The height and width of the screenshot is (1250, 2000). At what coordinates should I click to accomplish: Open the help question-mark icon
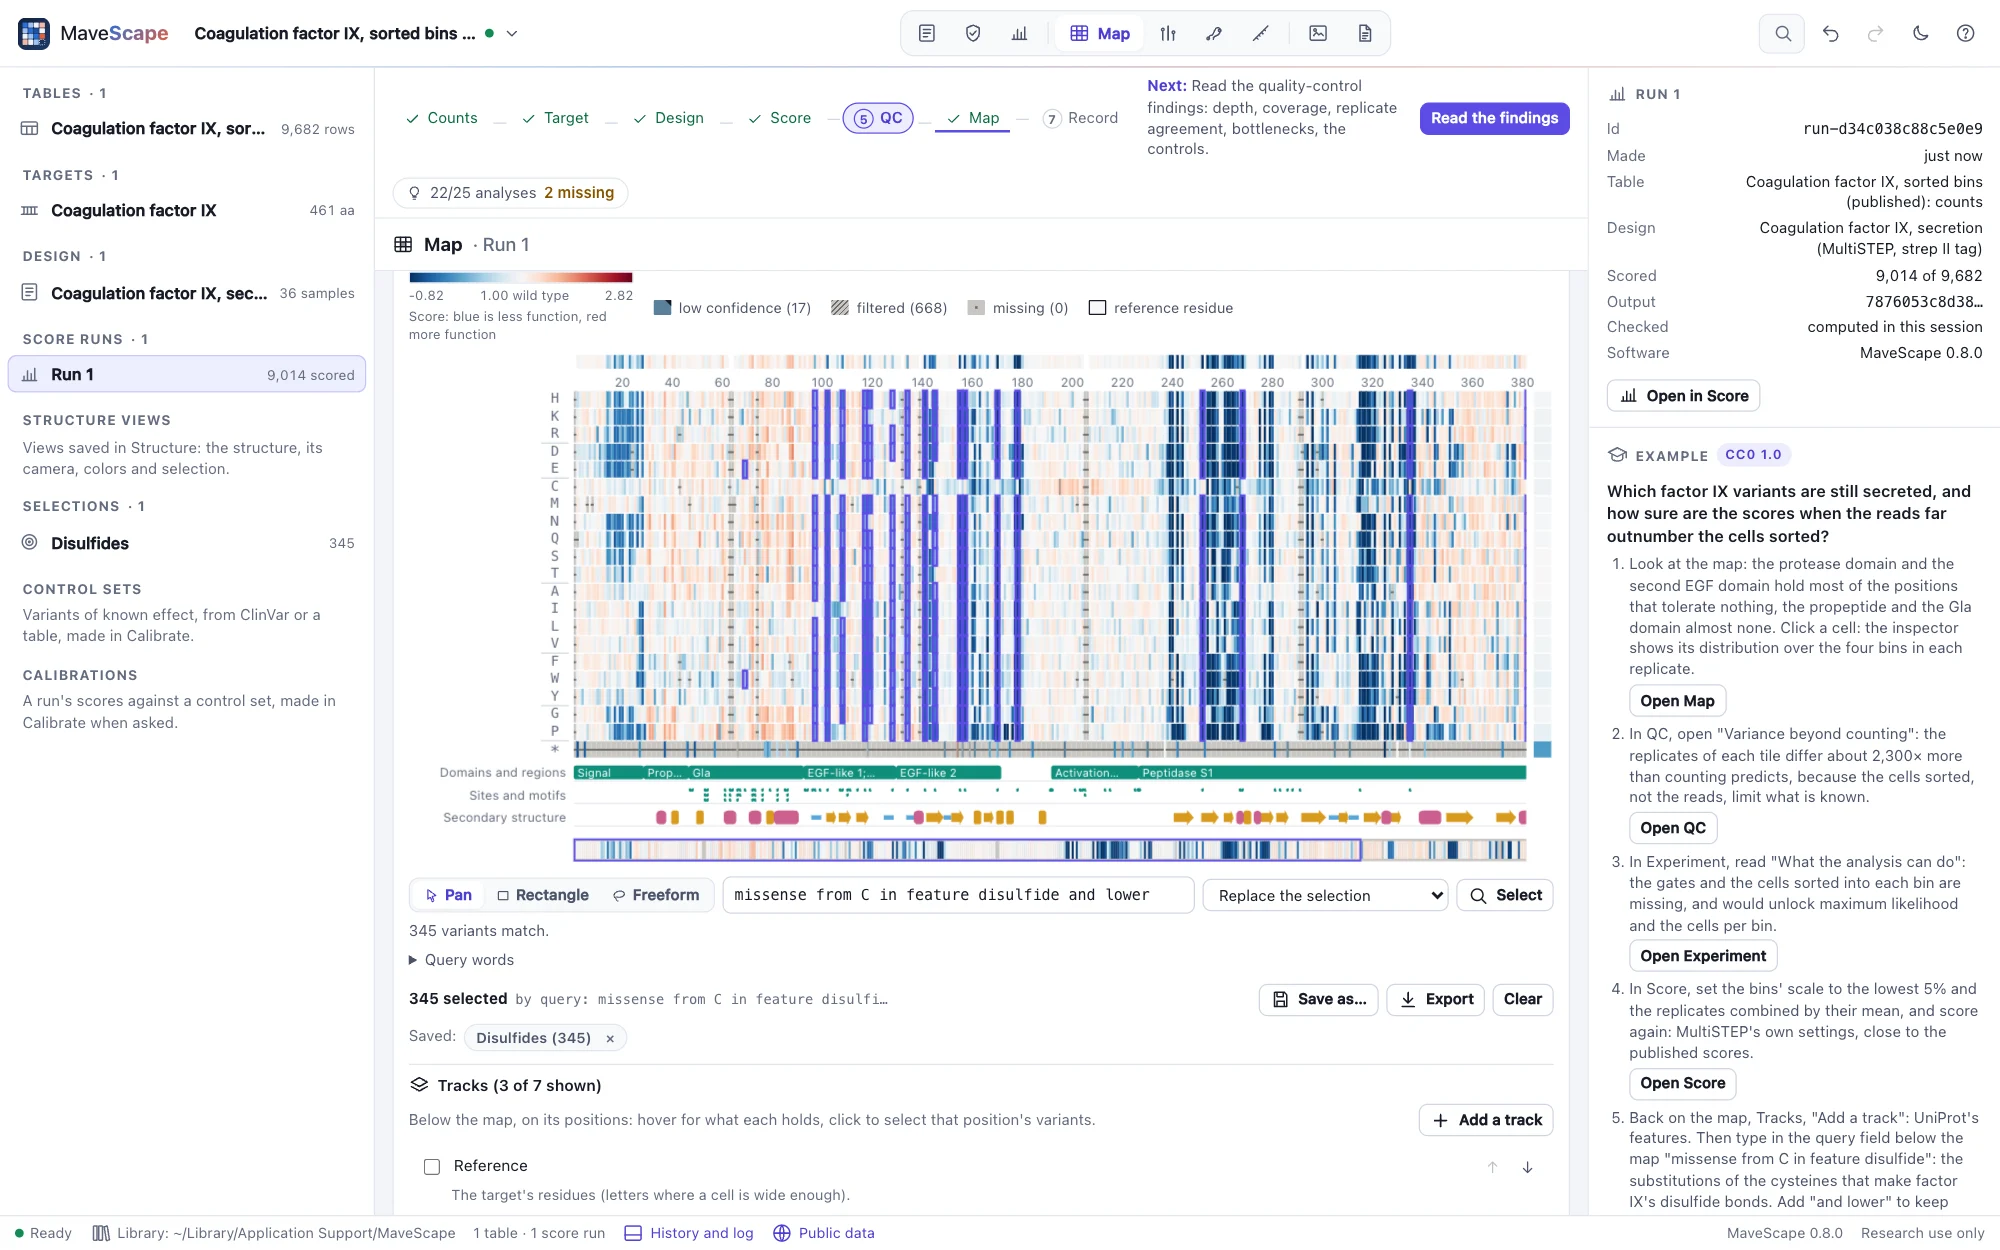pos(1965,33)
